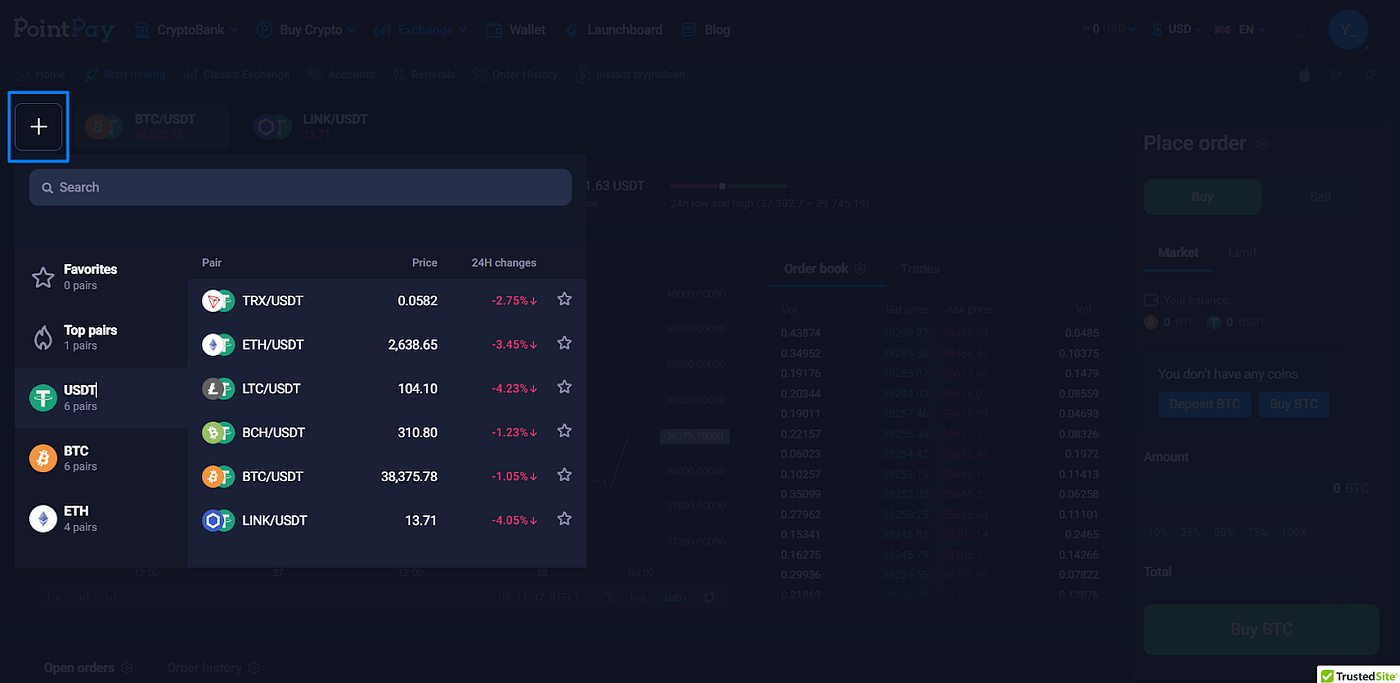Open the EN language selector
The width and height of the screenshot is (1400, 683).
coord(1240,29)
